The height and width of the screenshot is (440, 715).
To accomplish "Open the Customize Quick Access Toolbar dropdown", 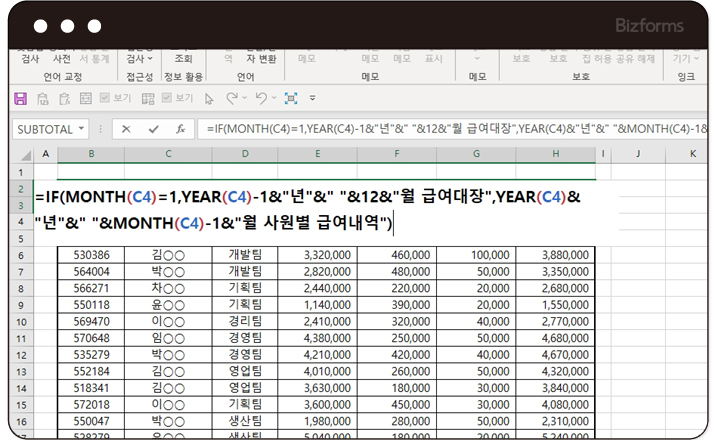I will [x=313, y=98].
